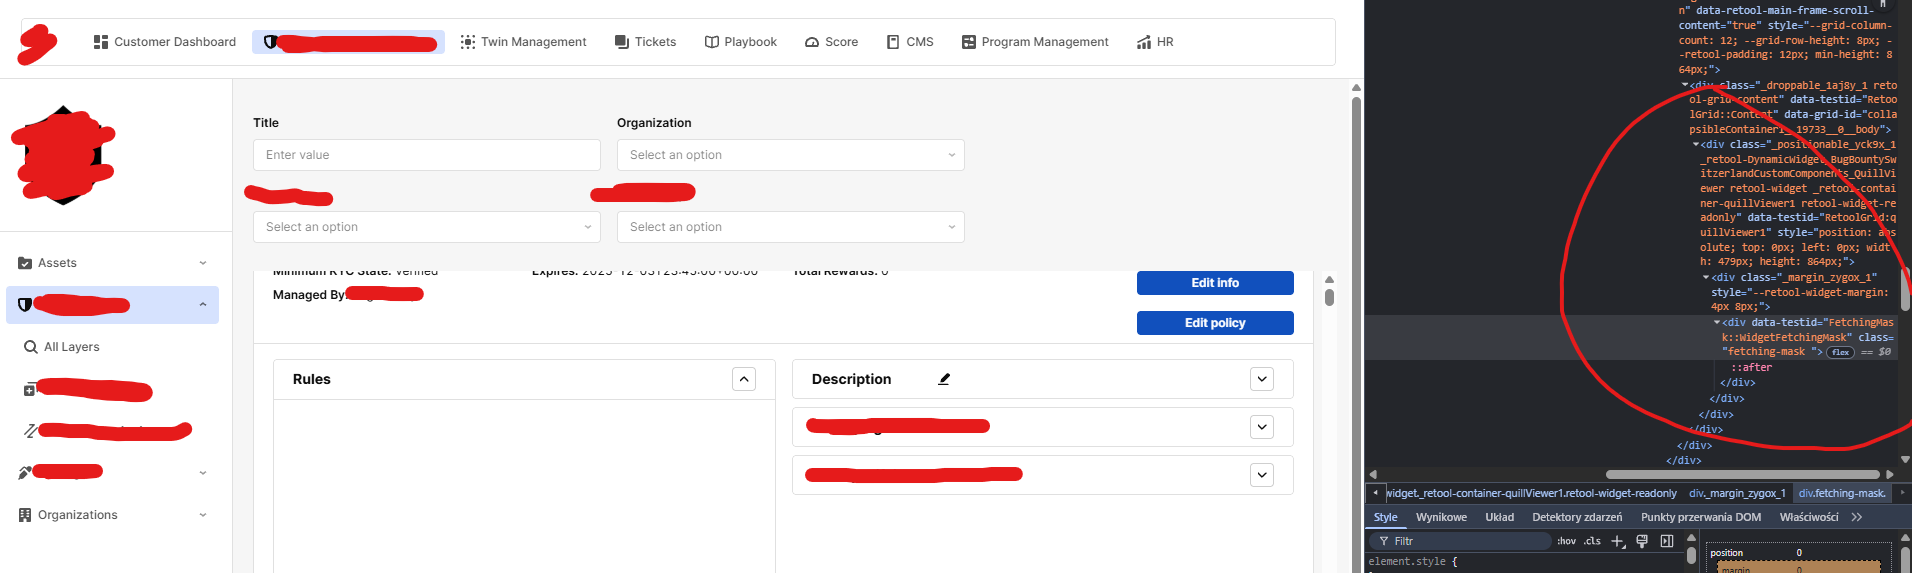Click the paintbrush icon in Styles toolbar
Image resolution: width=1912 pixels, height=573 pixels.
1642,541
